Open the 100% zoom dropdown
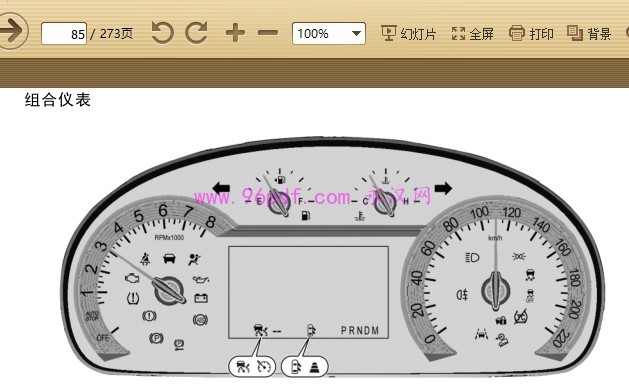 coord(329,33)
